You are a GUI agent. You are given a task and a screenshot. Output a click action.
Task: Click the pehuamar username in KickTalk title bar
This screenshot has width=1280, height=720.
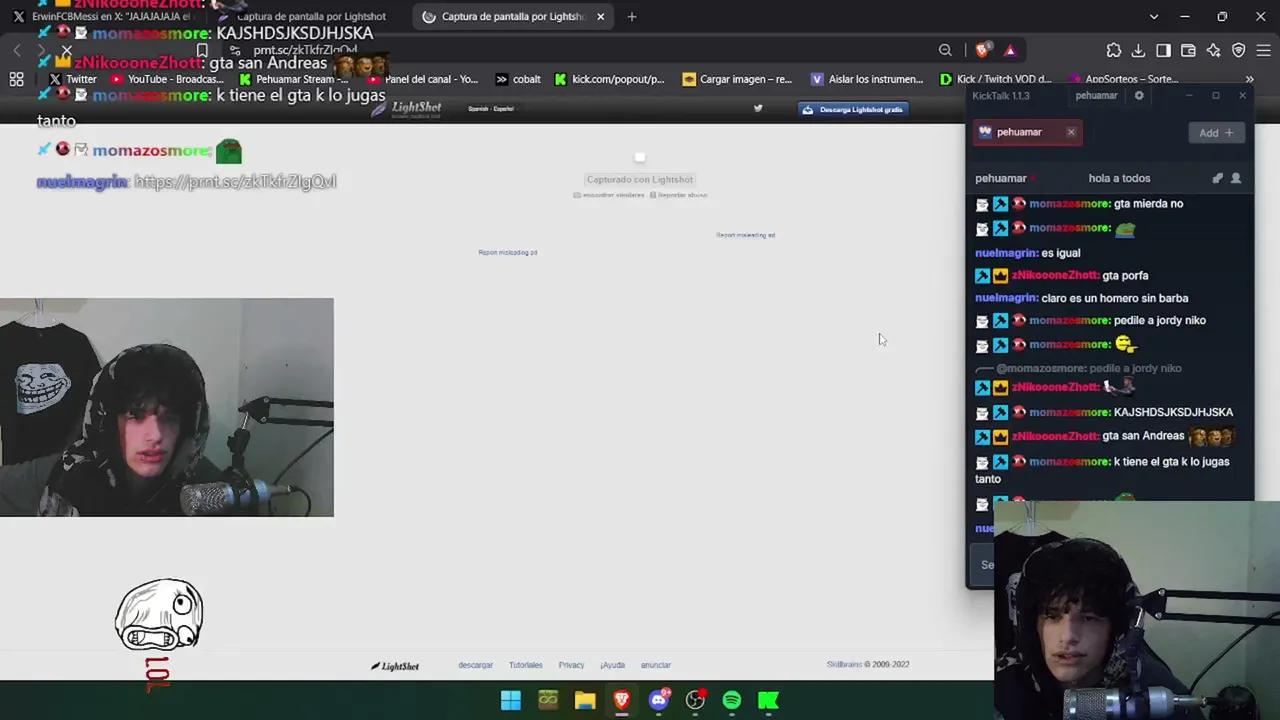[x=1096, y=96]
